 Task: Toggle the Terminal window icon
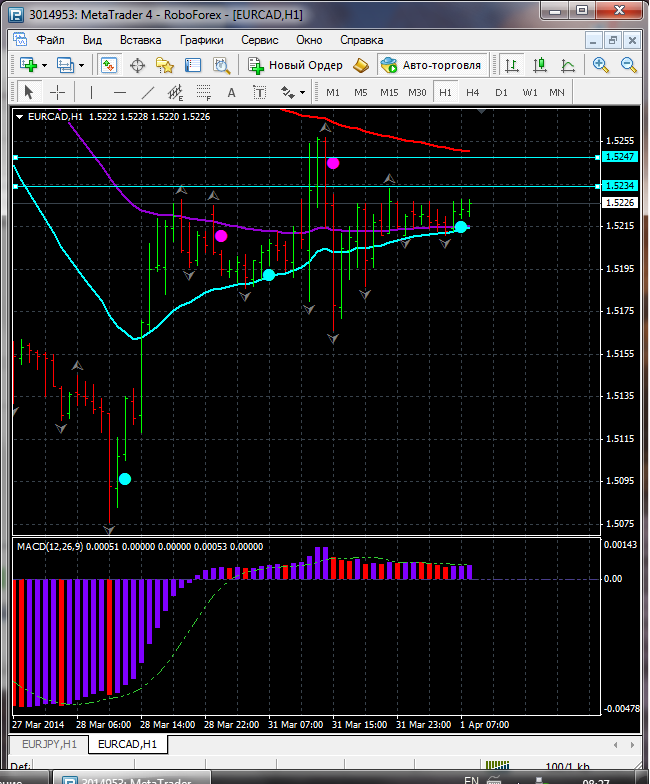192,65
